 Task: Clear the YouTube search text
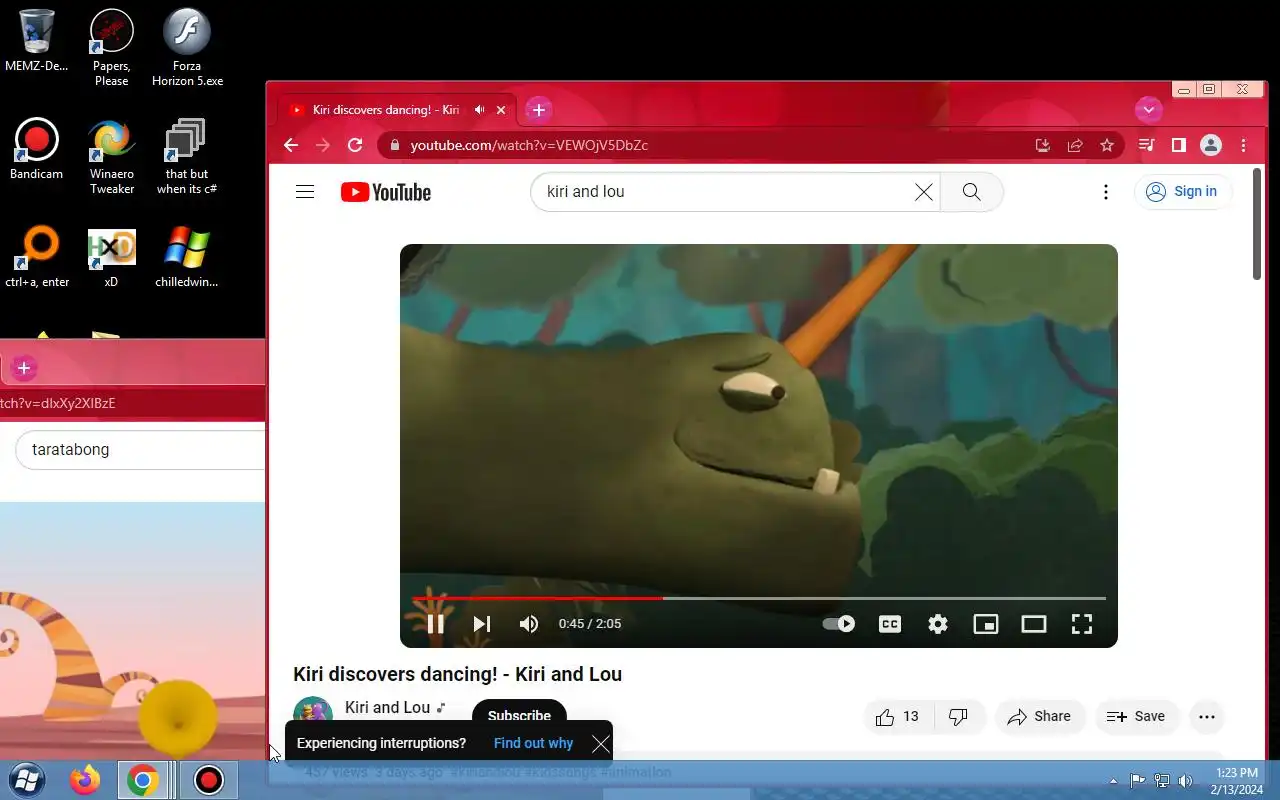(x=924, y=192)
